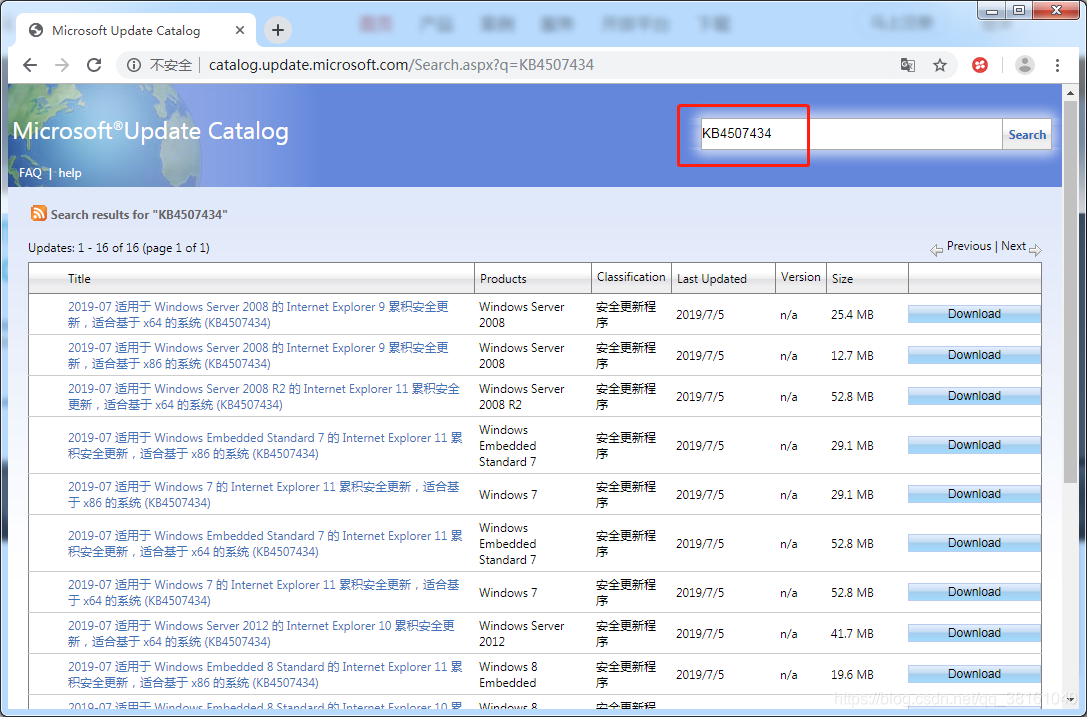Viewport: 1087px width, 717px height.
Task: Click the browser forward arrow
Action: pos(62,65)
